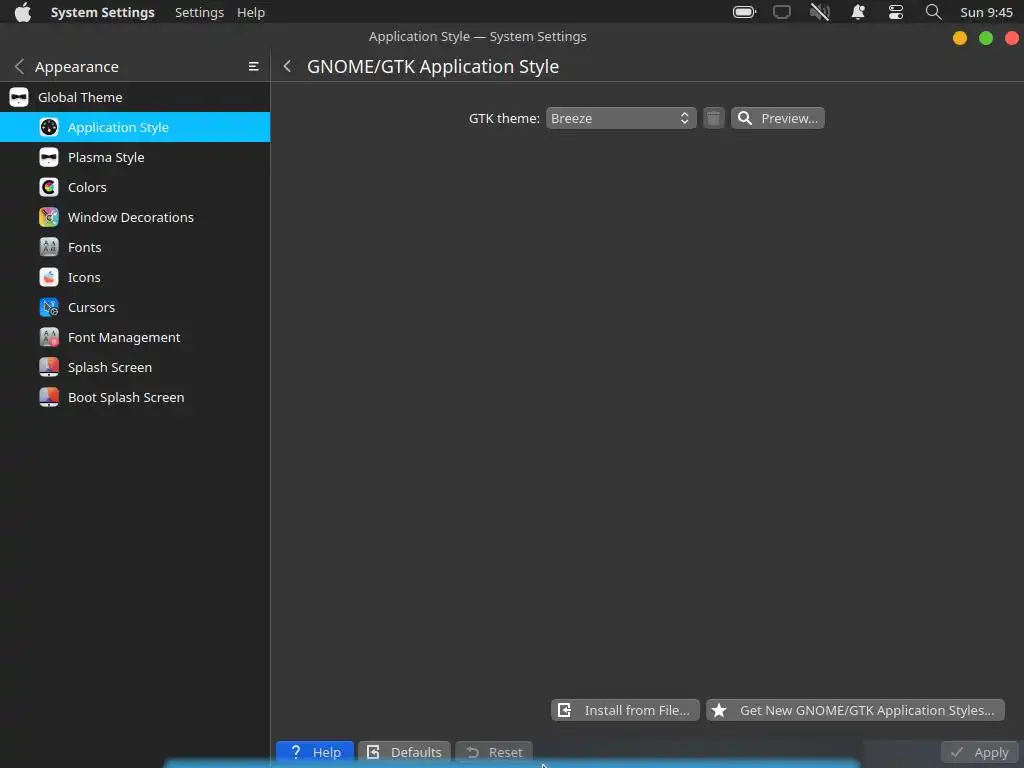The height and width of the screenshot is (768, 1024).
Task: Click the Plasma Style icon
Action: click(49, 157)
